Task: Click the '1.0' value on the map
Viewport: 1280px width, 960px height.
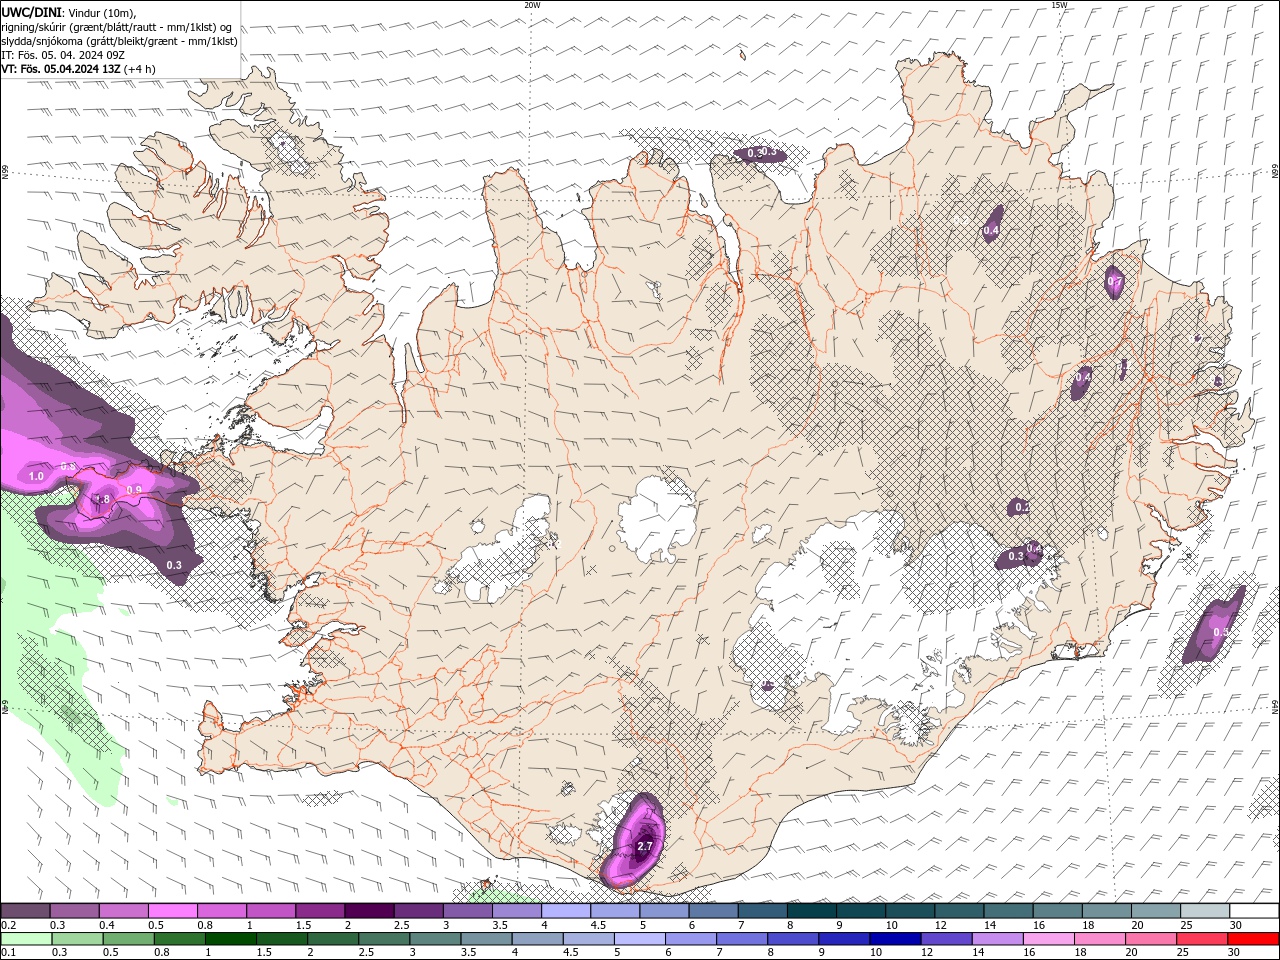Action: click(x=36, y=476)
